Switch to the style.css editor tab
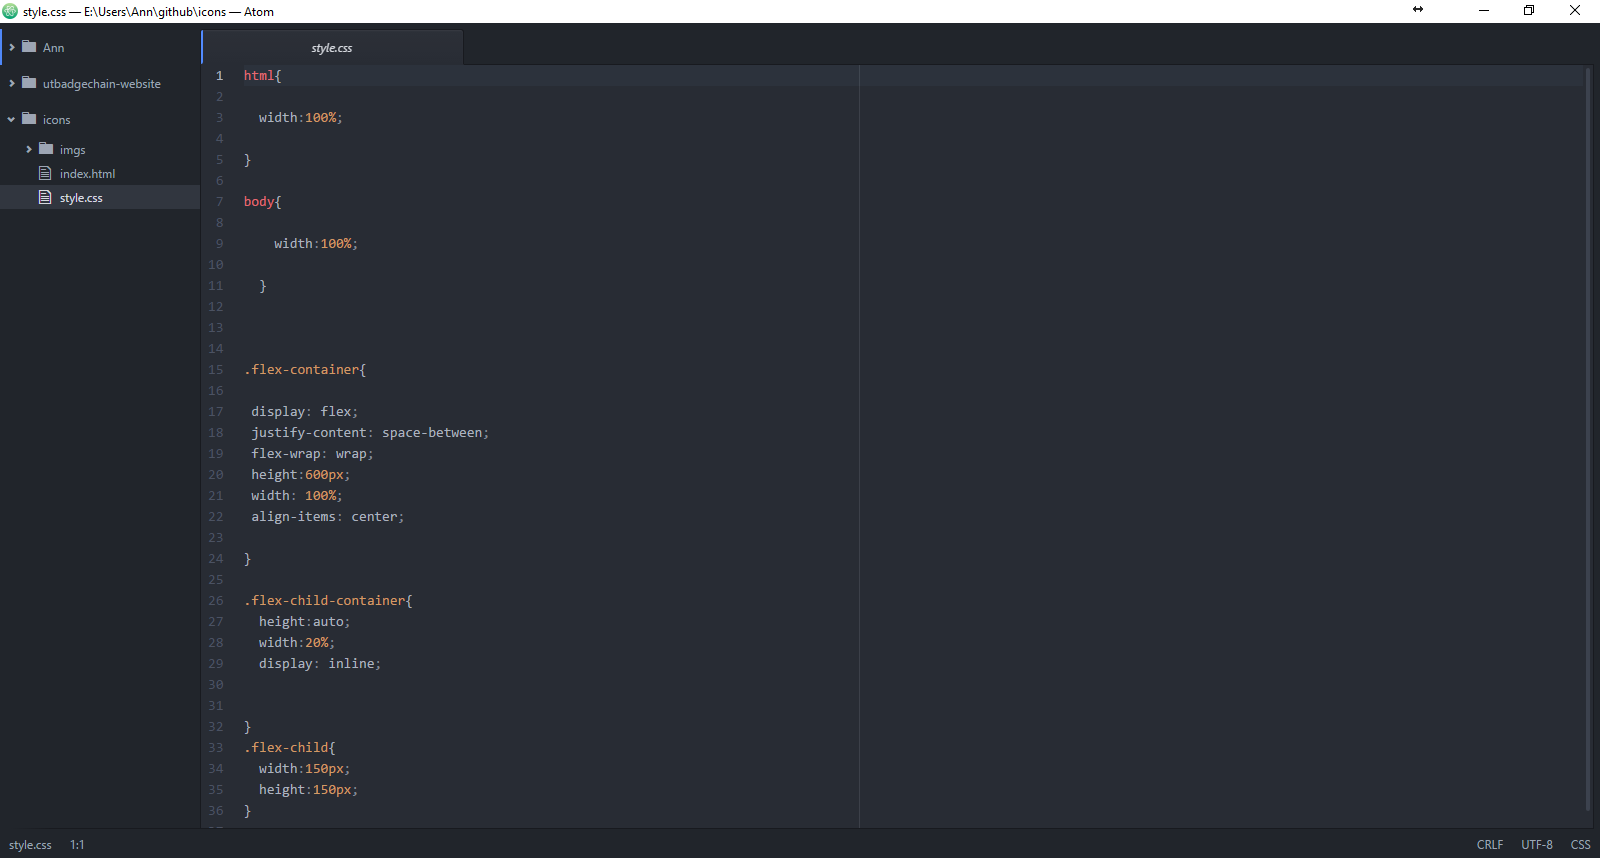This screenshot has width=1600, height=858. (332, 48)
